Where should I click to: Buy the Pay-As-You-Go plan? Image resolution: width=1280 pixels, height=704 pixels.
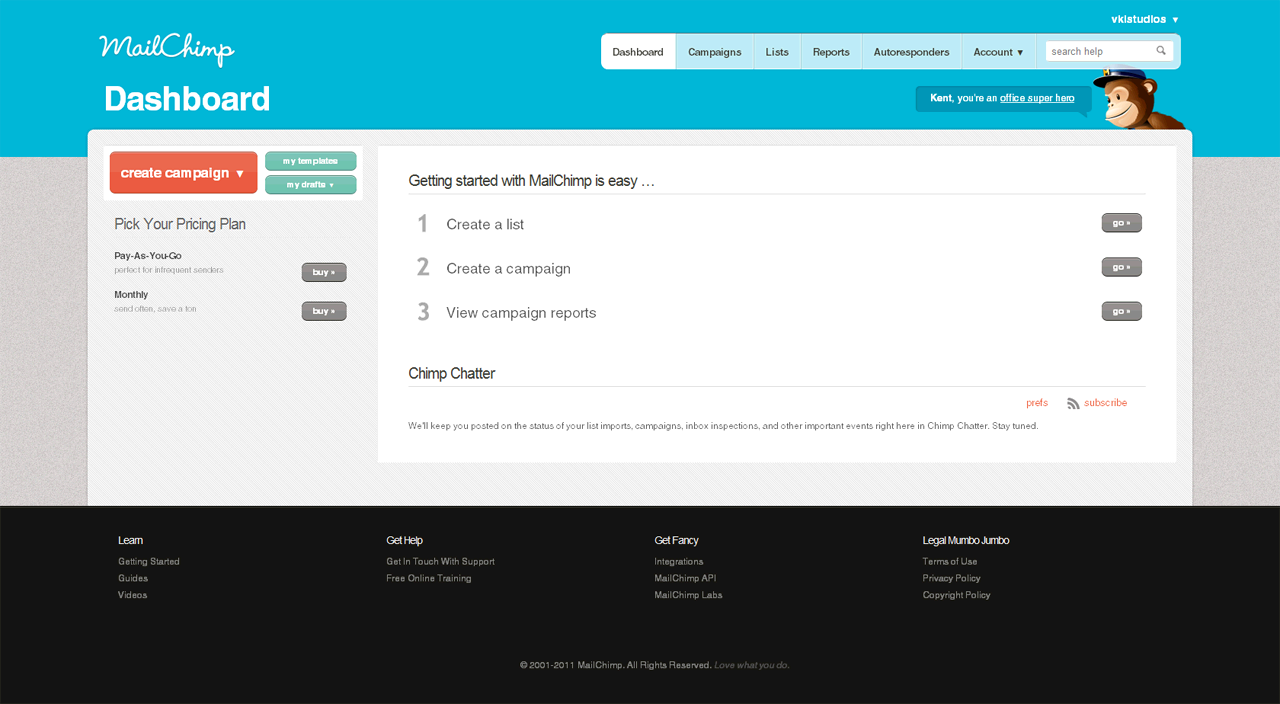324,272
